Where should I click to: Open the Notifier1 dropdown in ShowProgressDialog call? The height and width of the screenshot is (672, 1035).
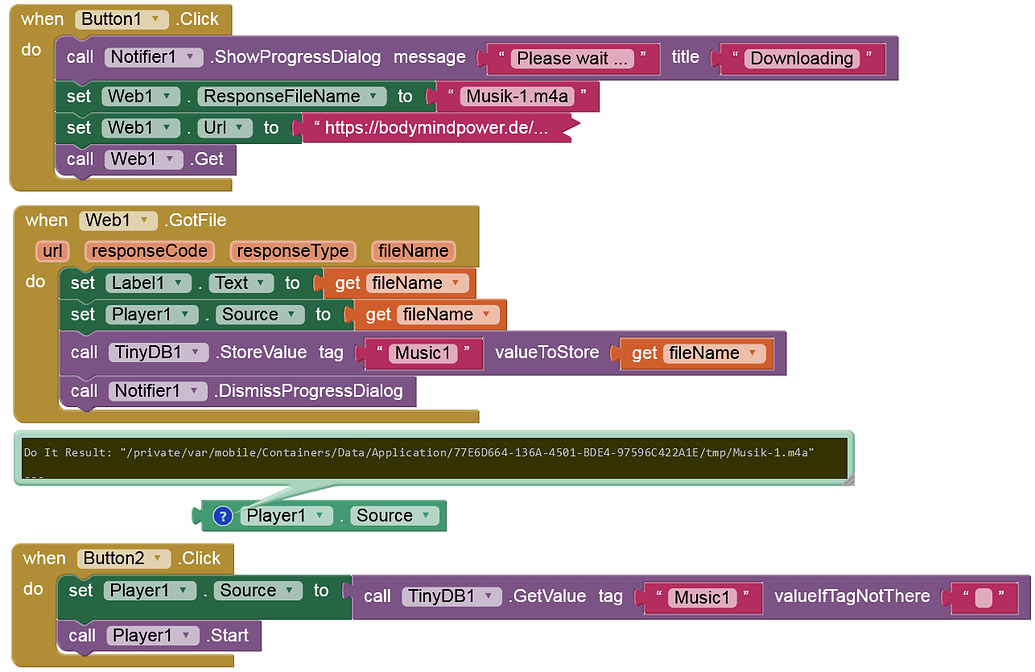[189, 57]
